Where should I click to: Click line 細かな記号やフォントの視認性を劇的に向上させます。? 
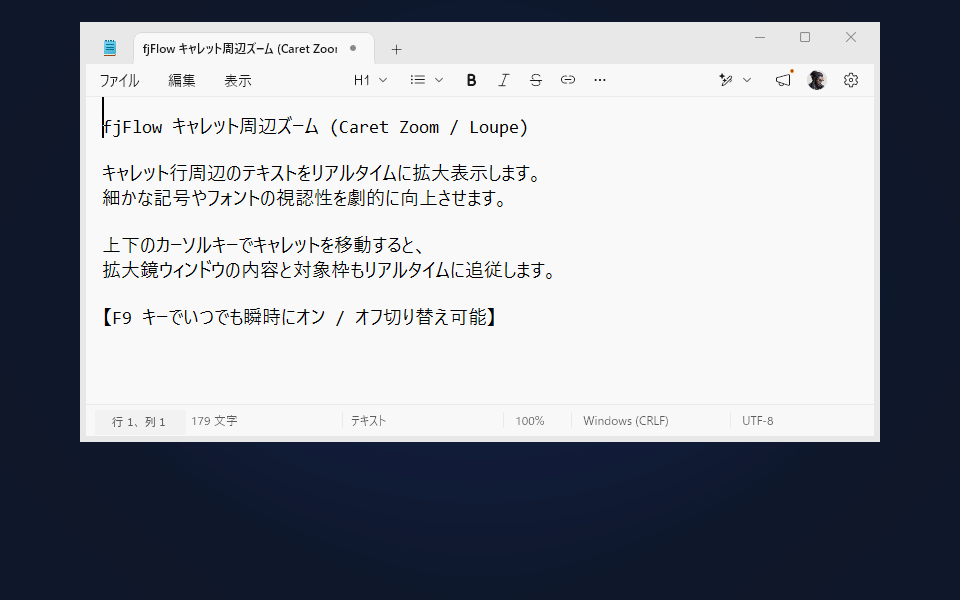pos(304,198)
